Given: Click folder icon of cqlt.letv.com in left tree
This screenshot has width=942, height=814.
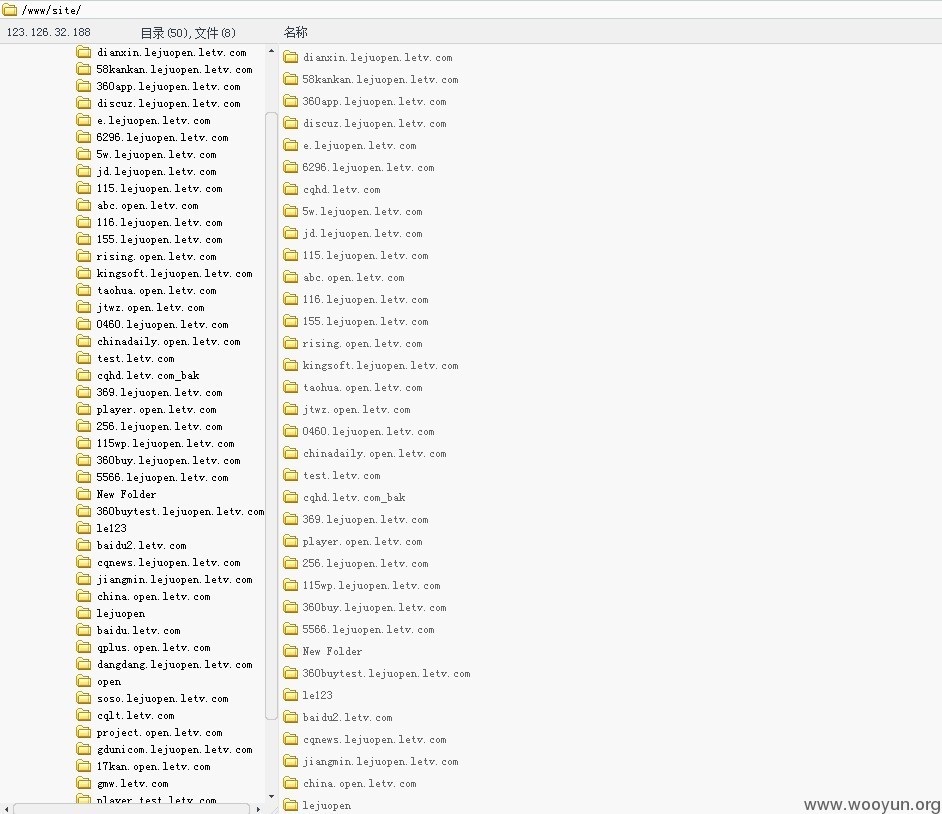Looking at the screenshot, I should [x=84, y=715].
